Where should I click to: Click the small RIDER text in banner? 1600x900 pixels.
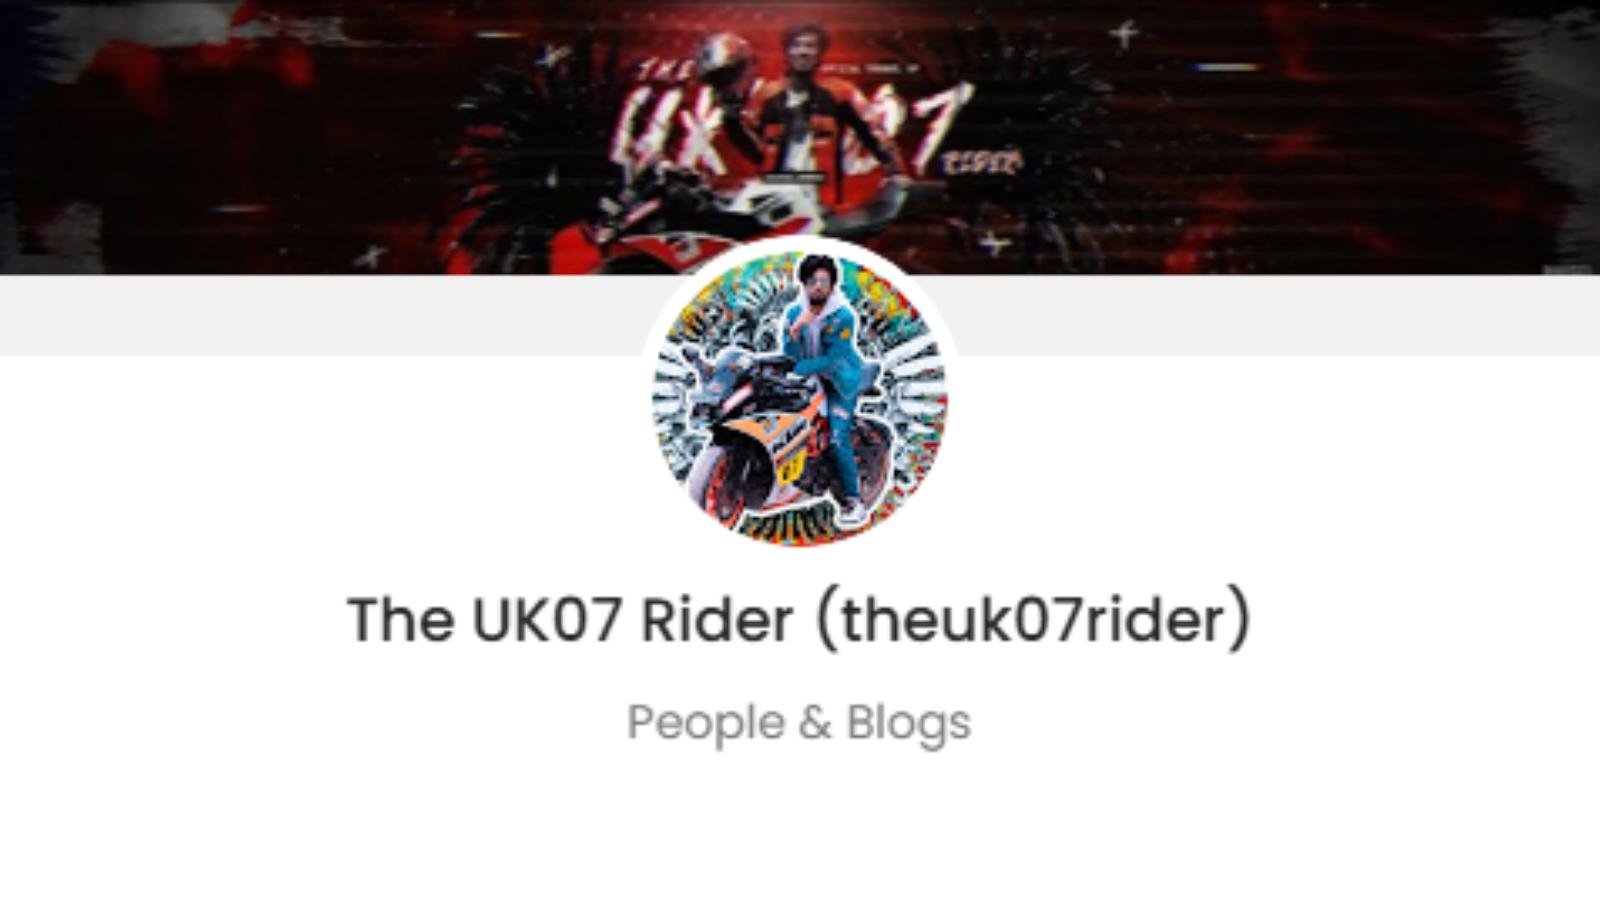coord(984,162)
